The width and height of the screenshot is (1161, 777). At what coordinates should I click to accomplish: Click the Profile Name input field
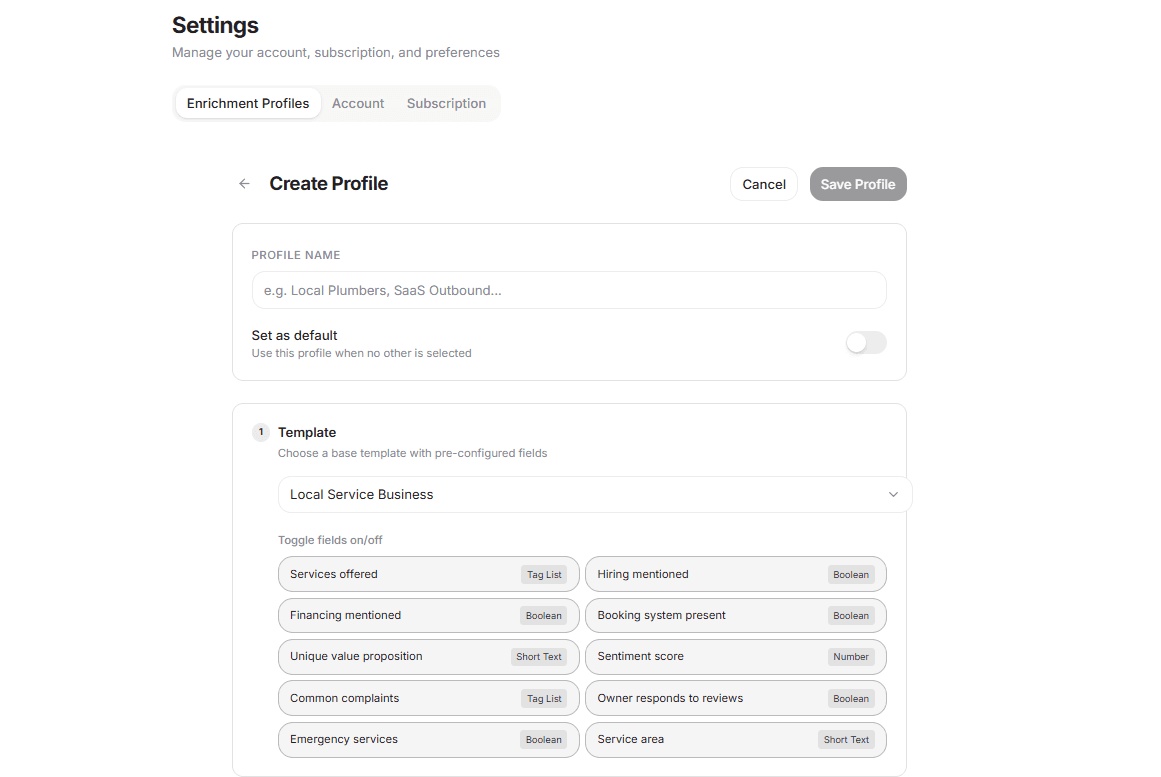[568, 290]
